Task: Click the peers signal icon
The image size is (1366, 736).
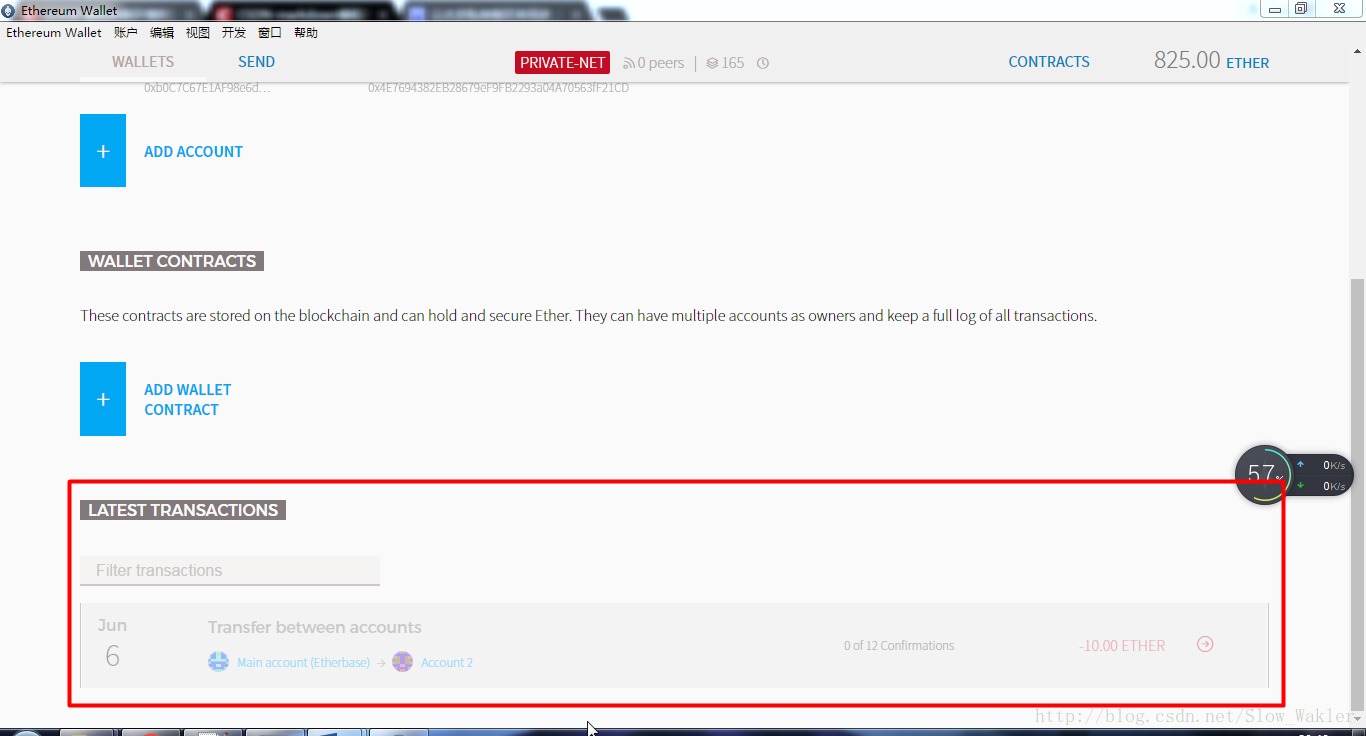Action: (629, 63)
